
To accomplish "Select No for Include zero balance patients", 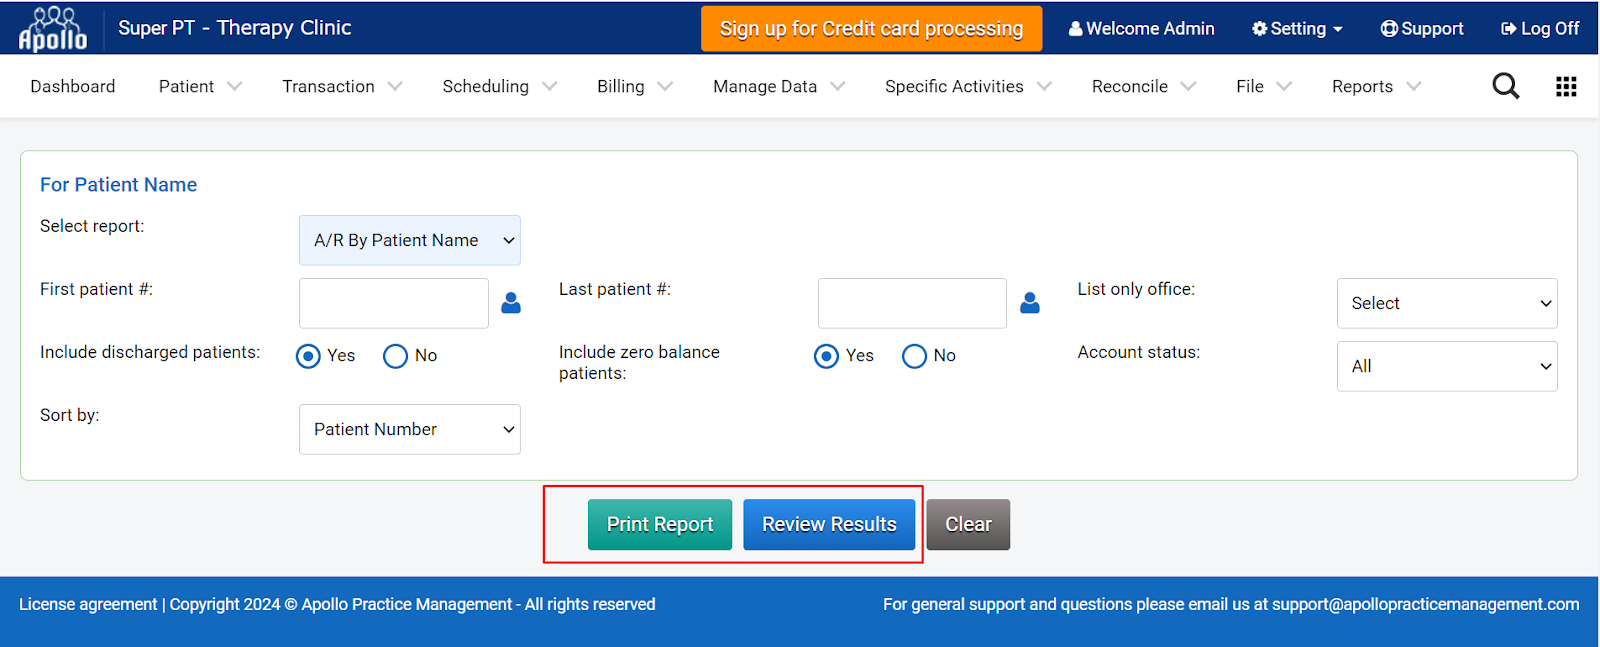I will click(914, 356).
